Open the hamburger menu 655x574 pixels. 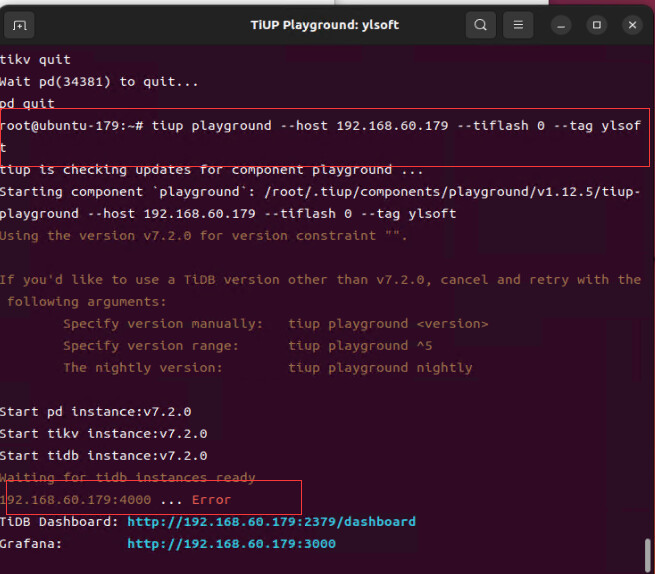coord(518,25)
